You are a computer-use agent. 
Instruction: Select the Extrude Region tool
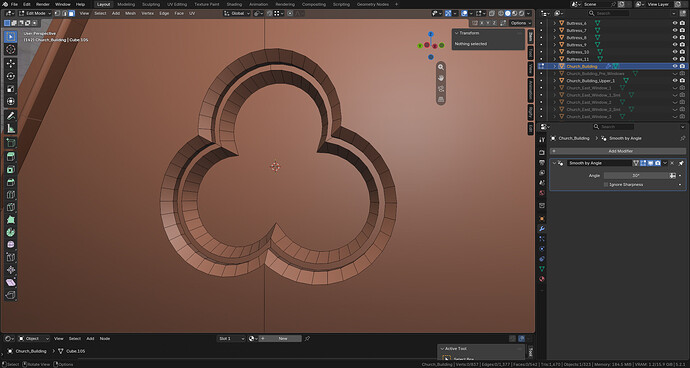coord(11,157)
